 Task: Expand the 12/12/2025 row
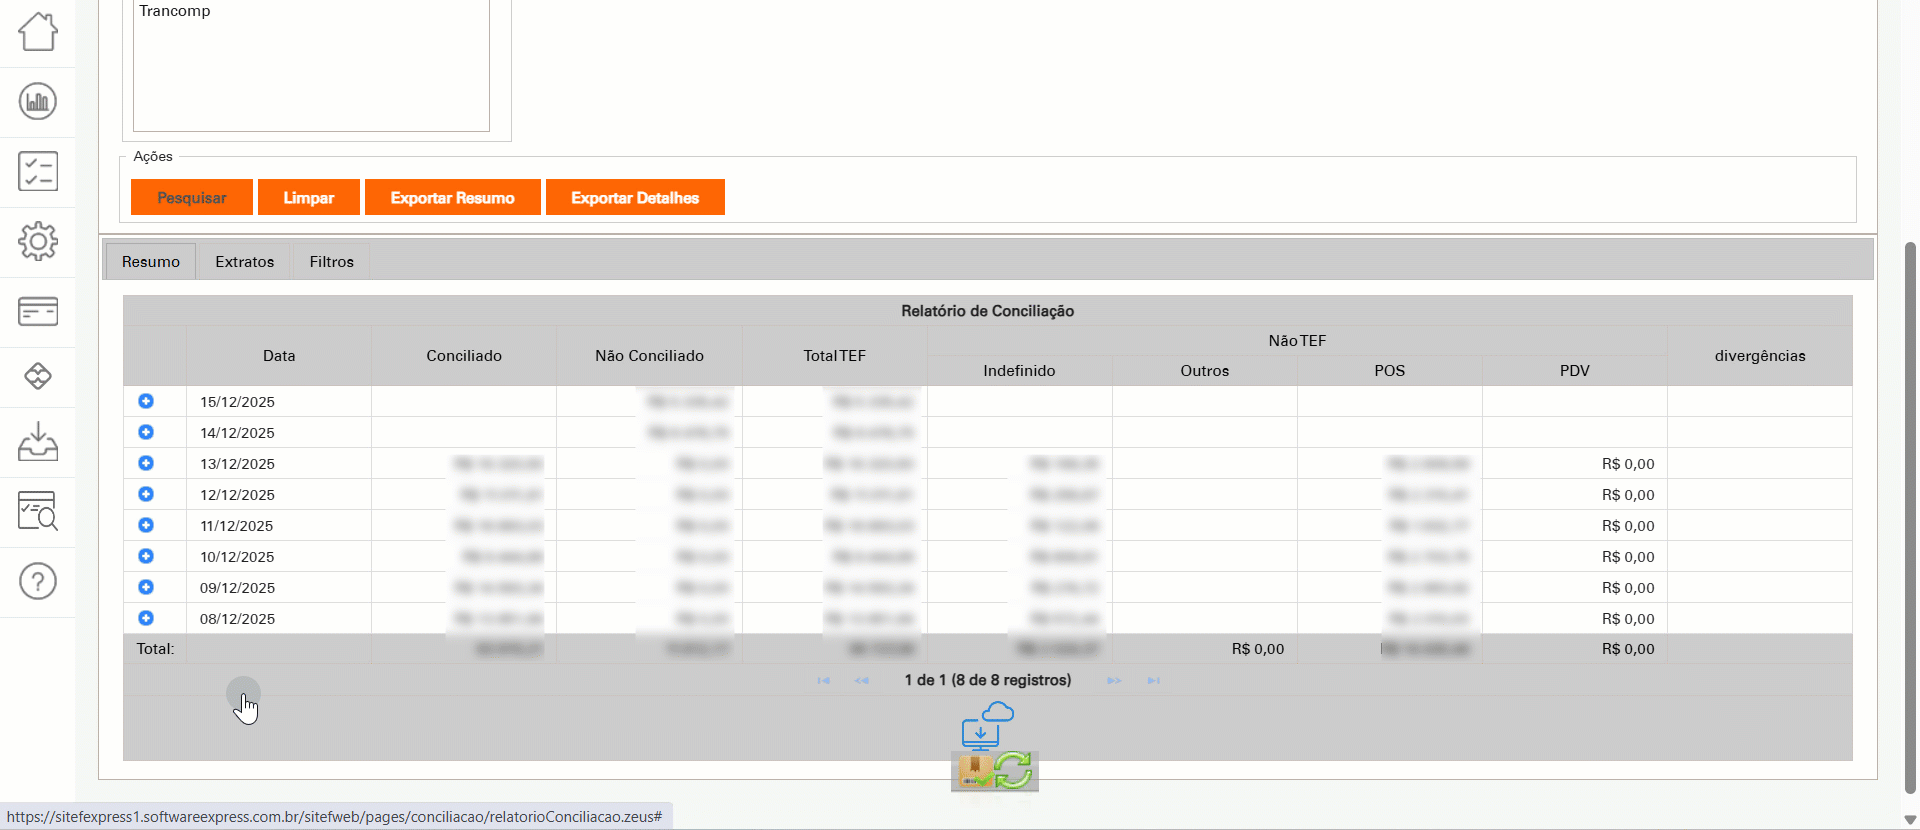coord(146,494)
